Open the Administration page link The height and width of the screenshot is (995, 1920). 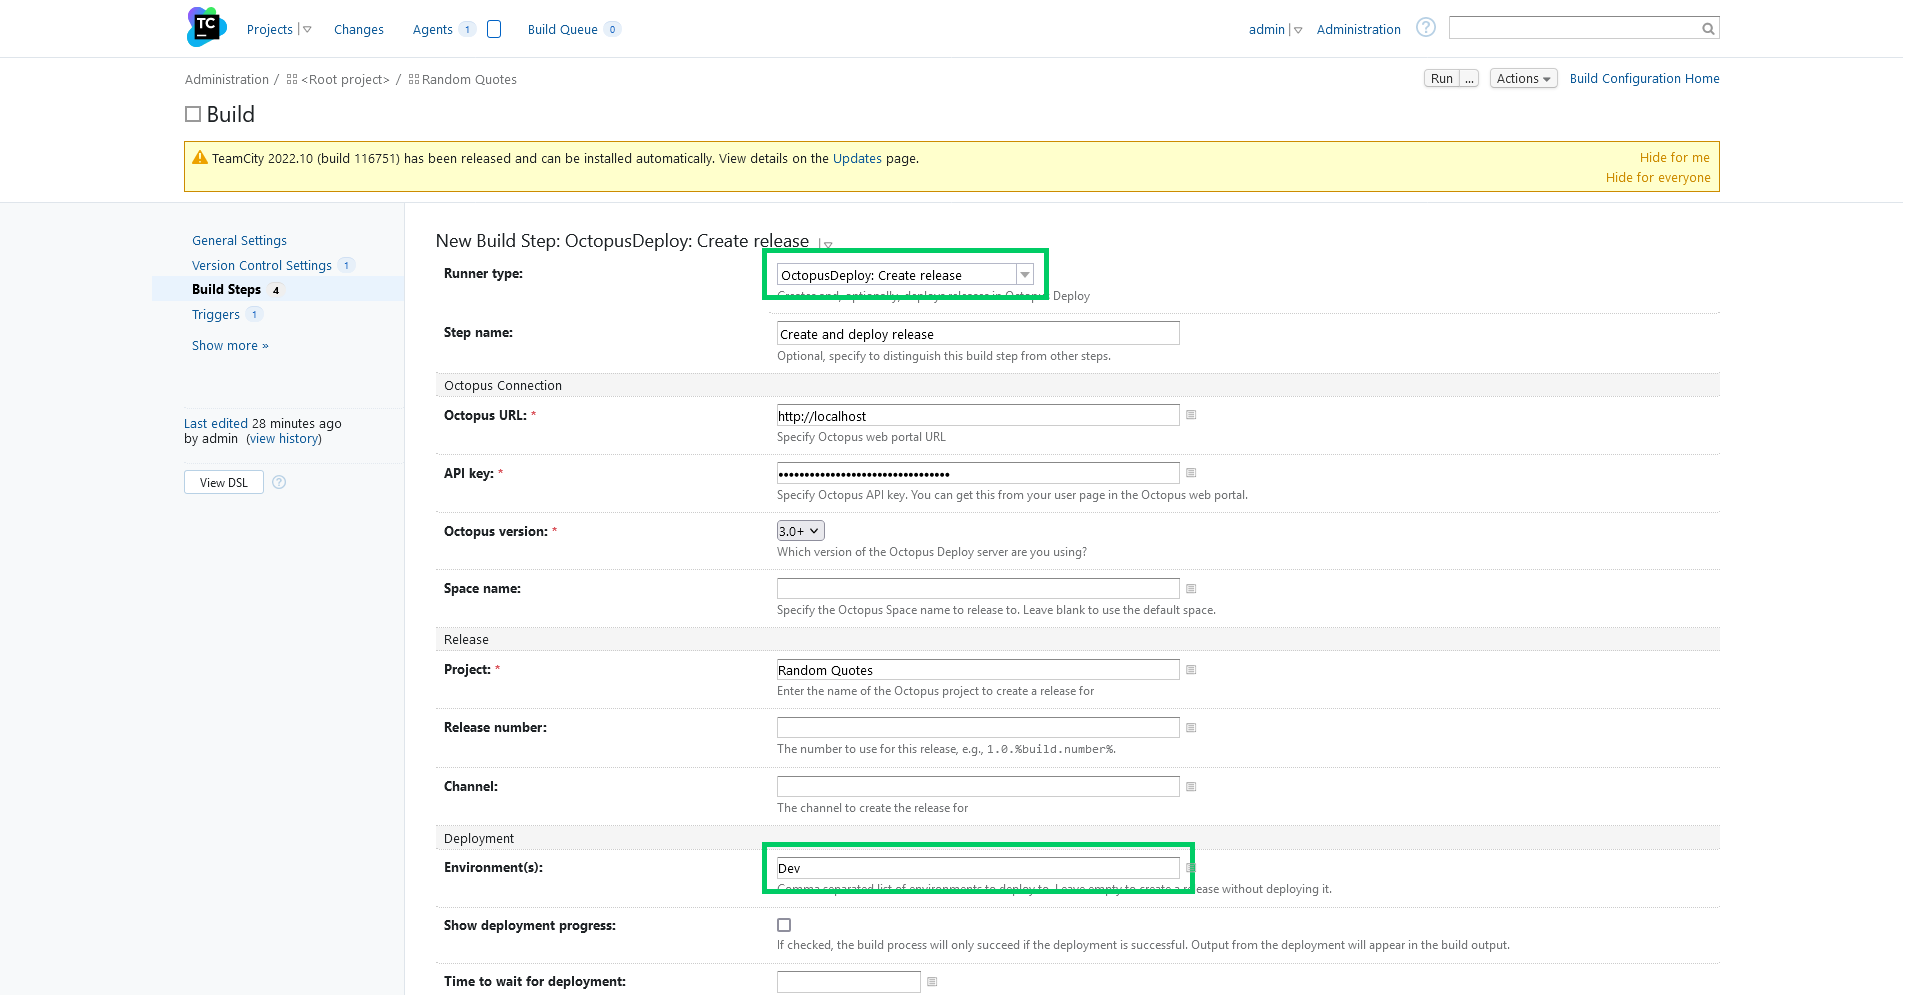pyautogui.click(x=1358, y=30)
